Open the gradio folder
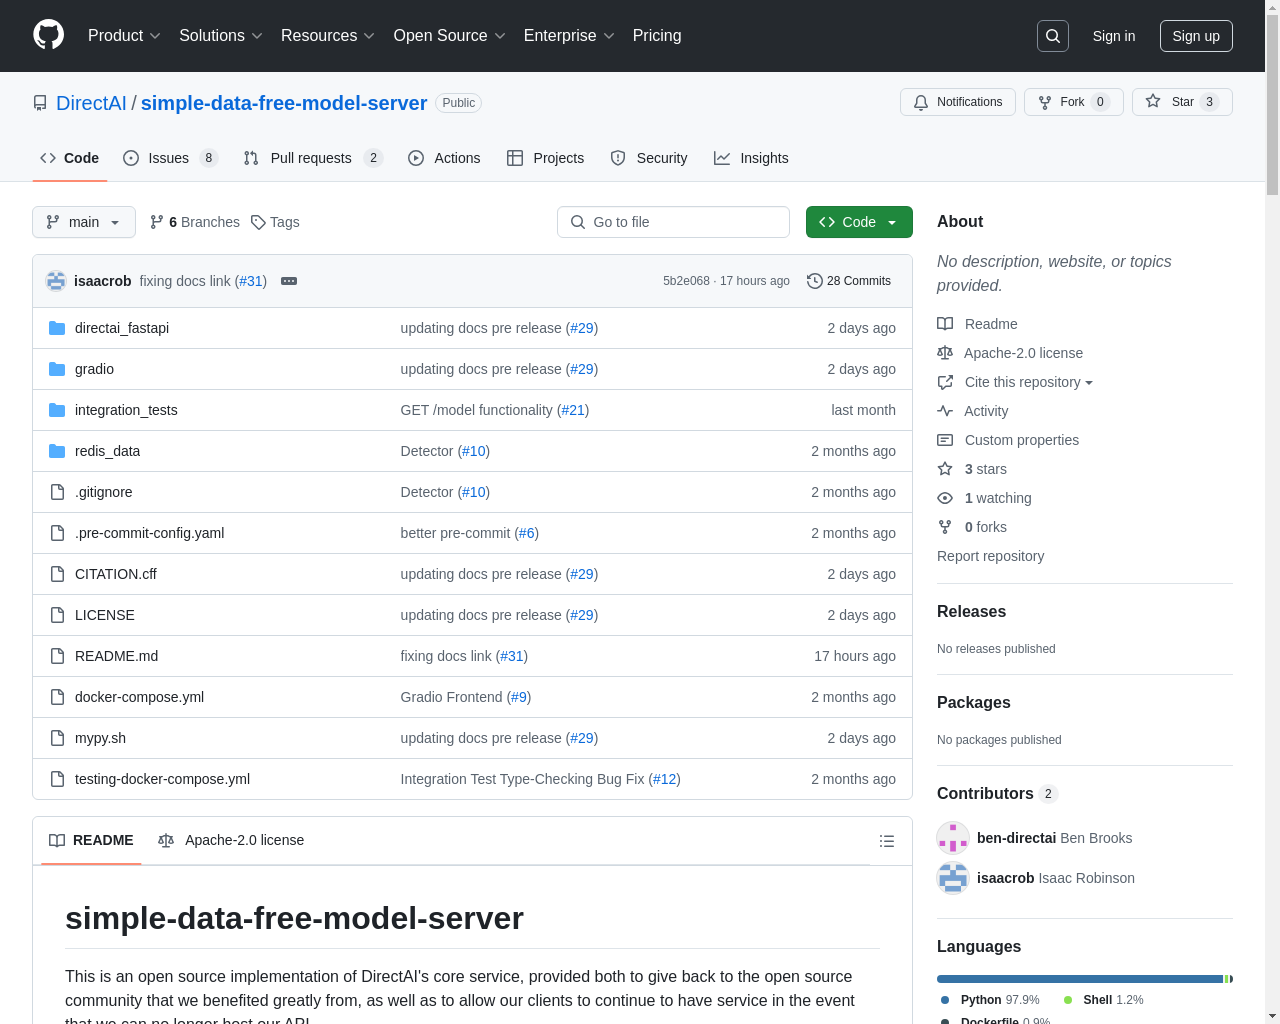Screen dimensions: 1280x1024 [94, 369]
